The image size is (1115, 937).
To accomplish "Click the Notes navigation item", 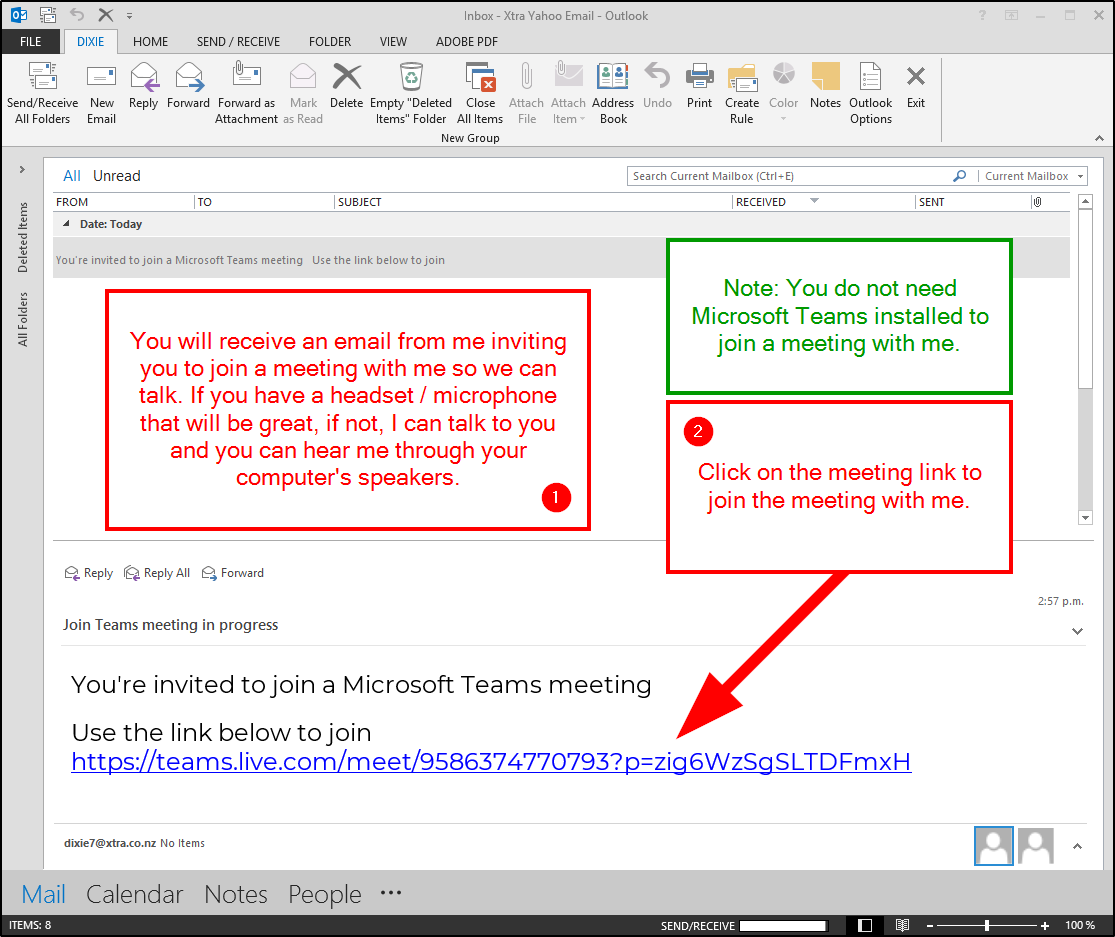I will click(235, 894).
